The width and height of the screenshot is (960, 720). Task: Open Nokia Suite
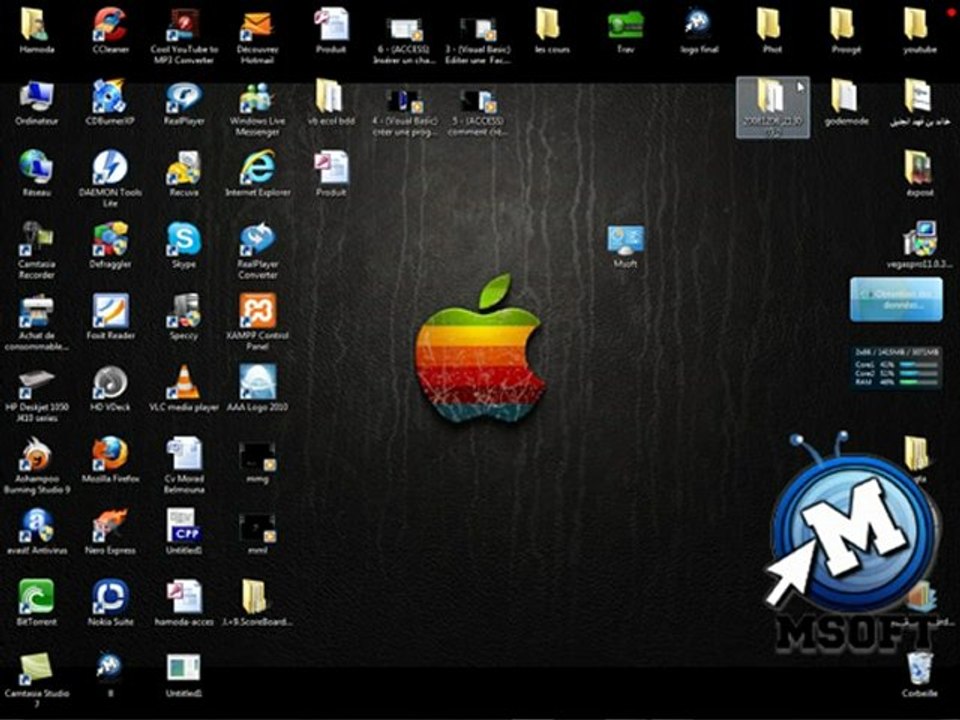coord(110,602)
